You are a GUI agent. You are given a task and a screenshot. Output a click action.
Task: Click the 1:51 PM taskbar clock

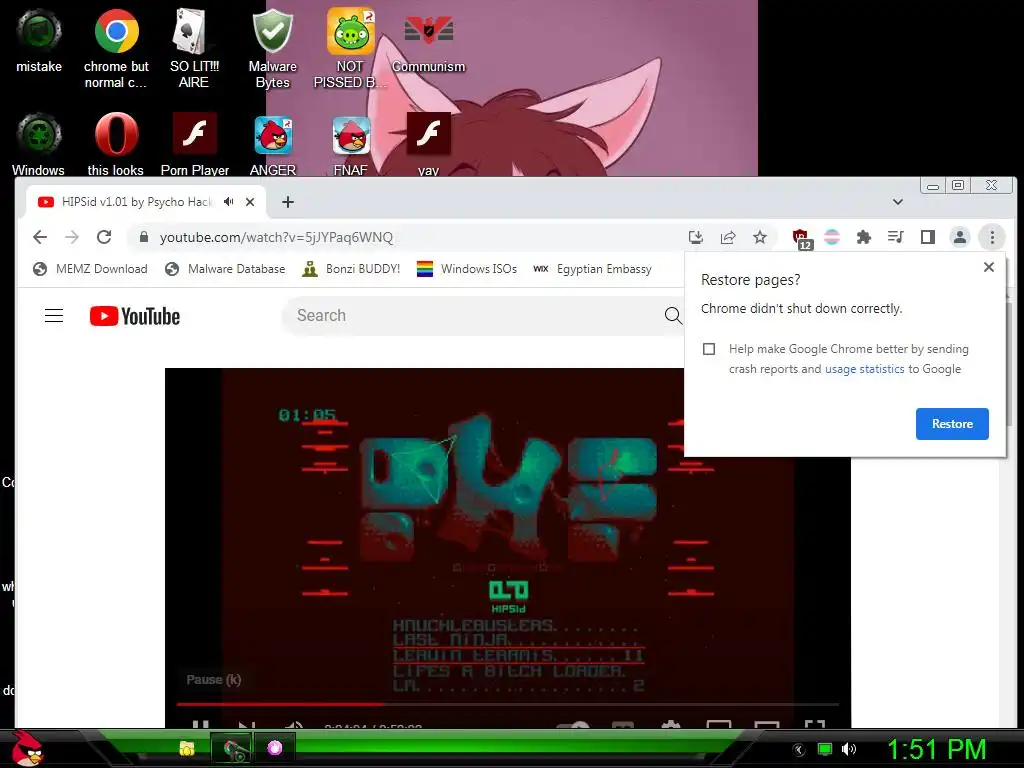point(936,750)
